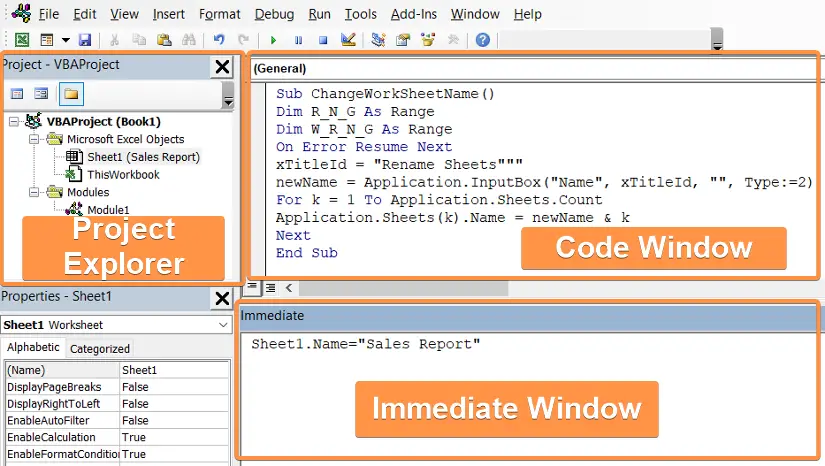
Task: Toggle Full Module View button below code
Action: [x=270, y=288]
